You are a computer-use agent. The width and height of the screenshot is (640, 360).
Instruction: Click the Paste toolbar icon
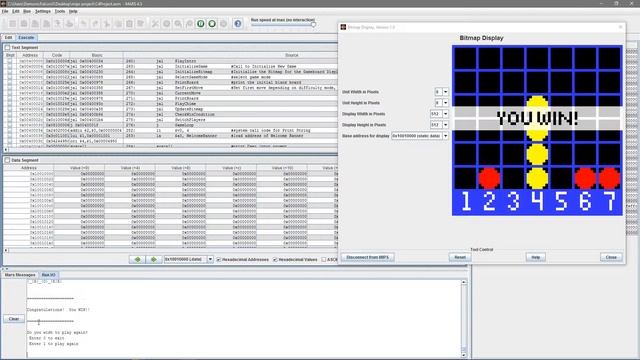(129, 24)
